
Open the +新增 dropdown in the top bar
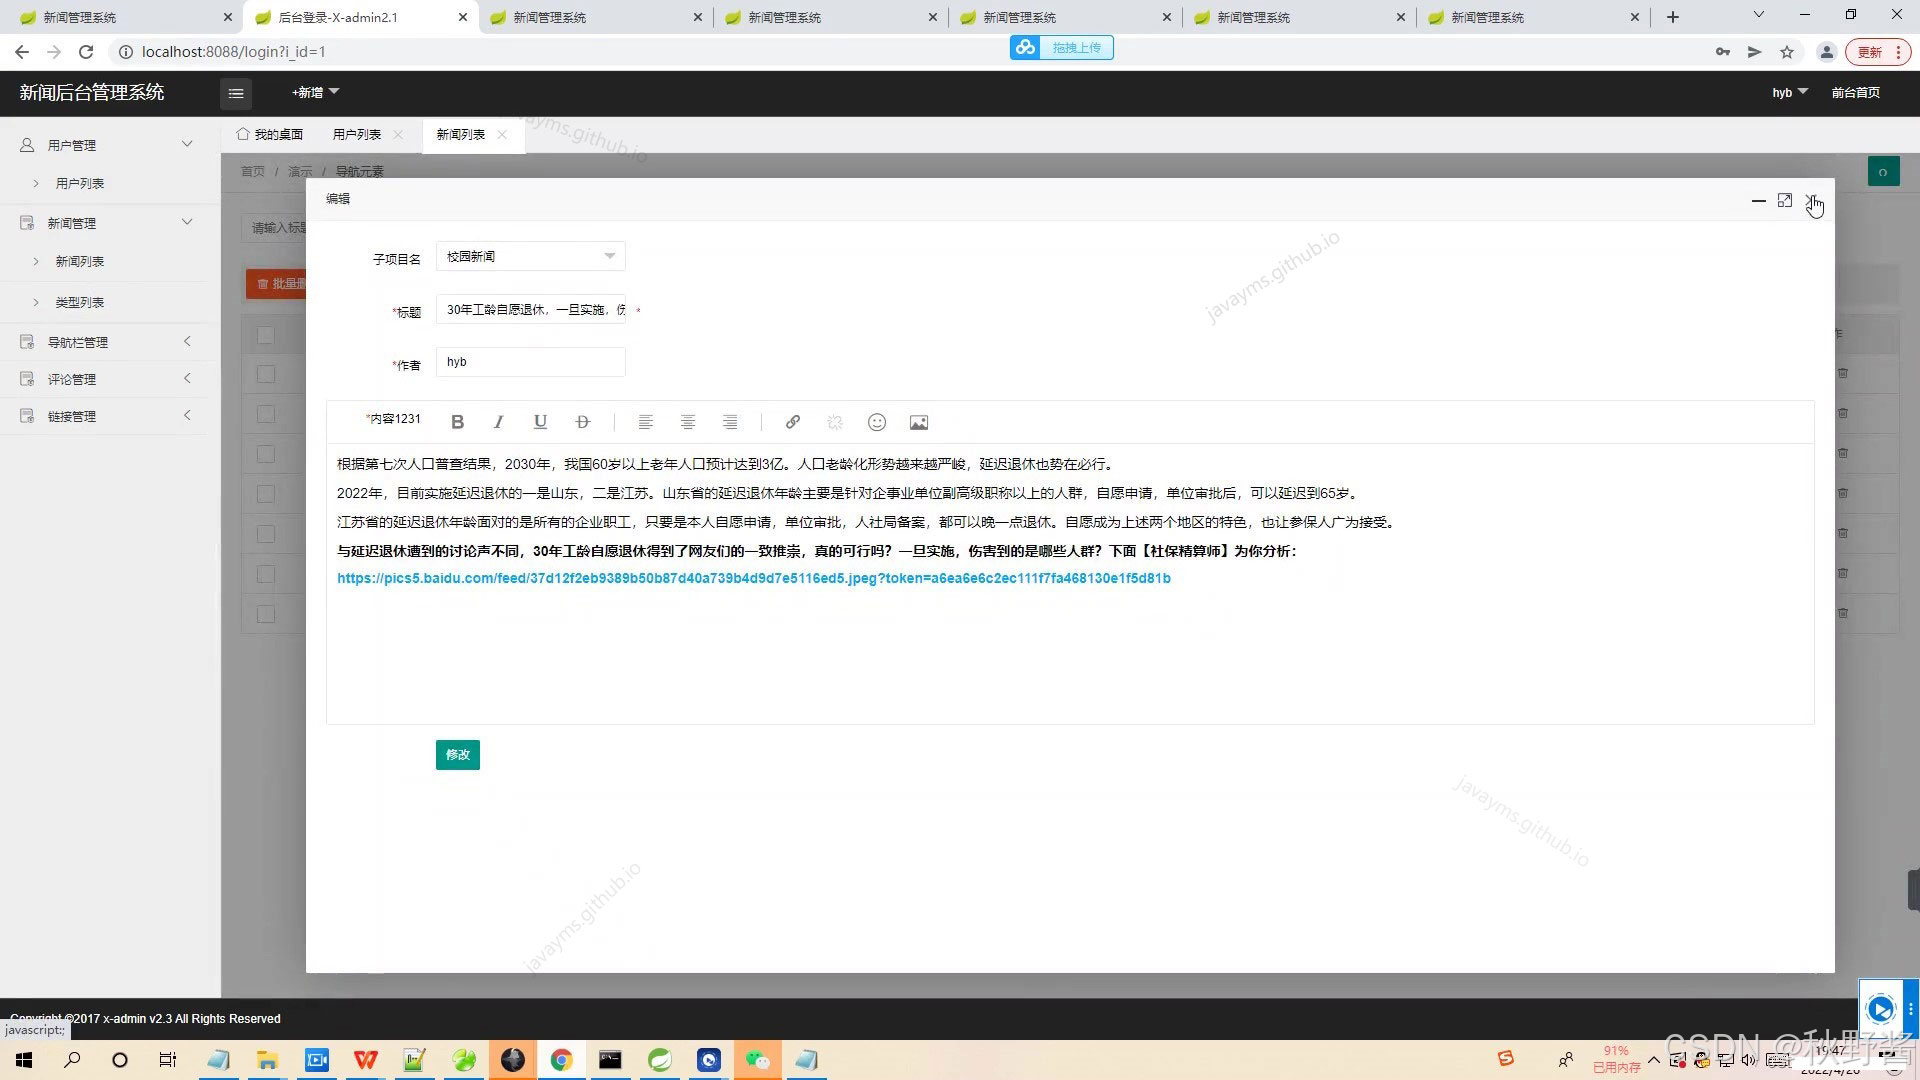tap(315, 92)
